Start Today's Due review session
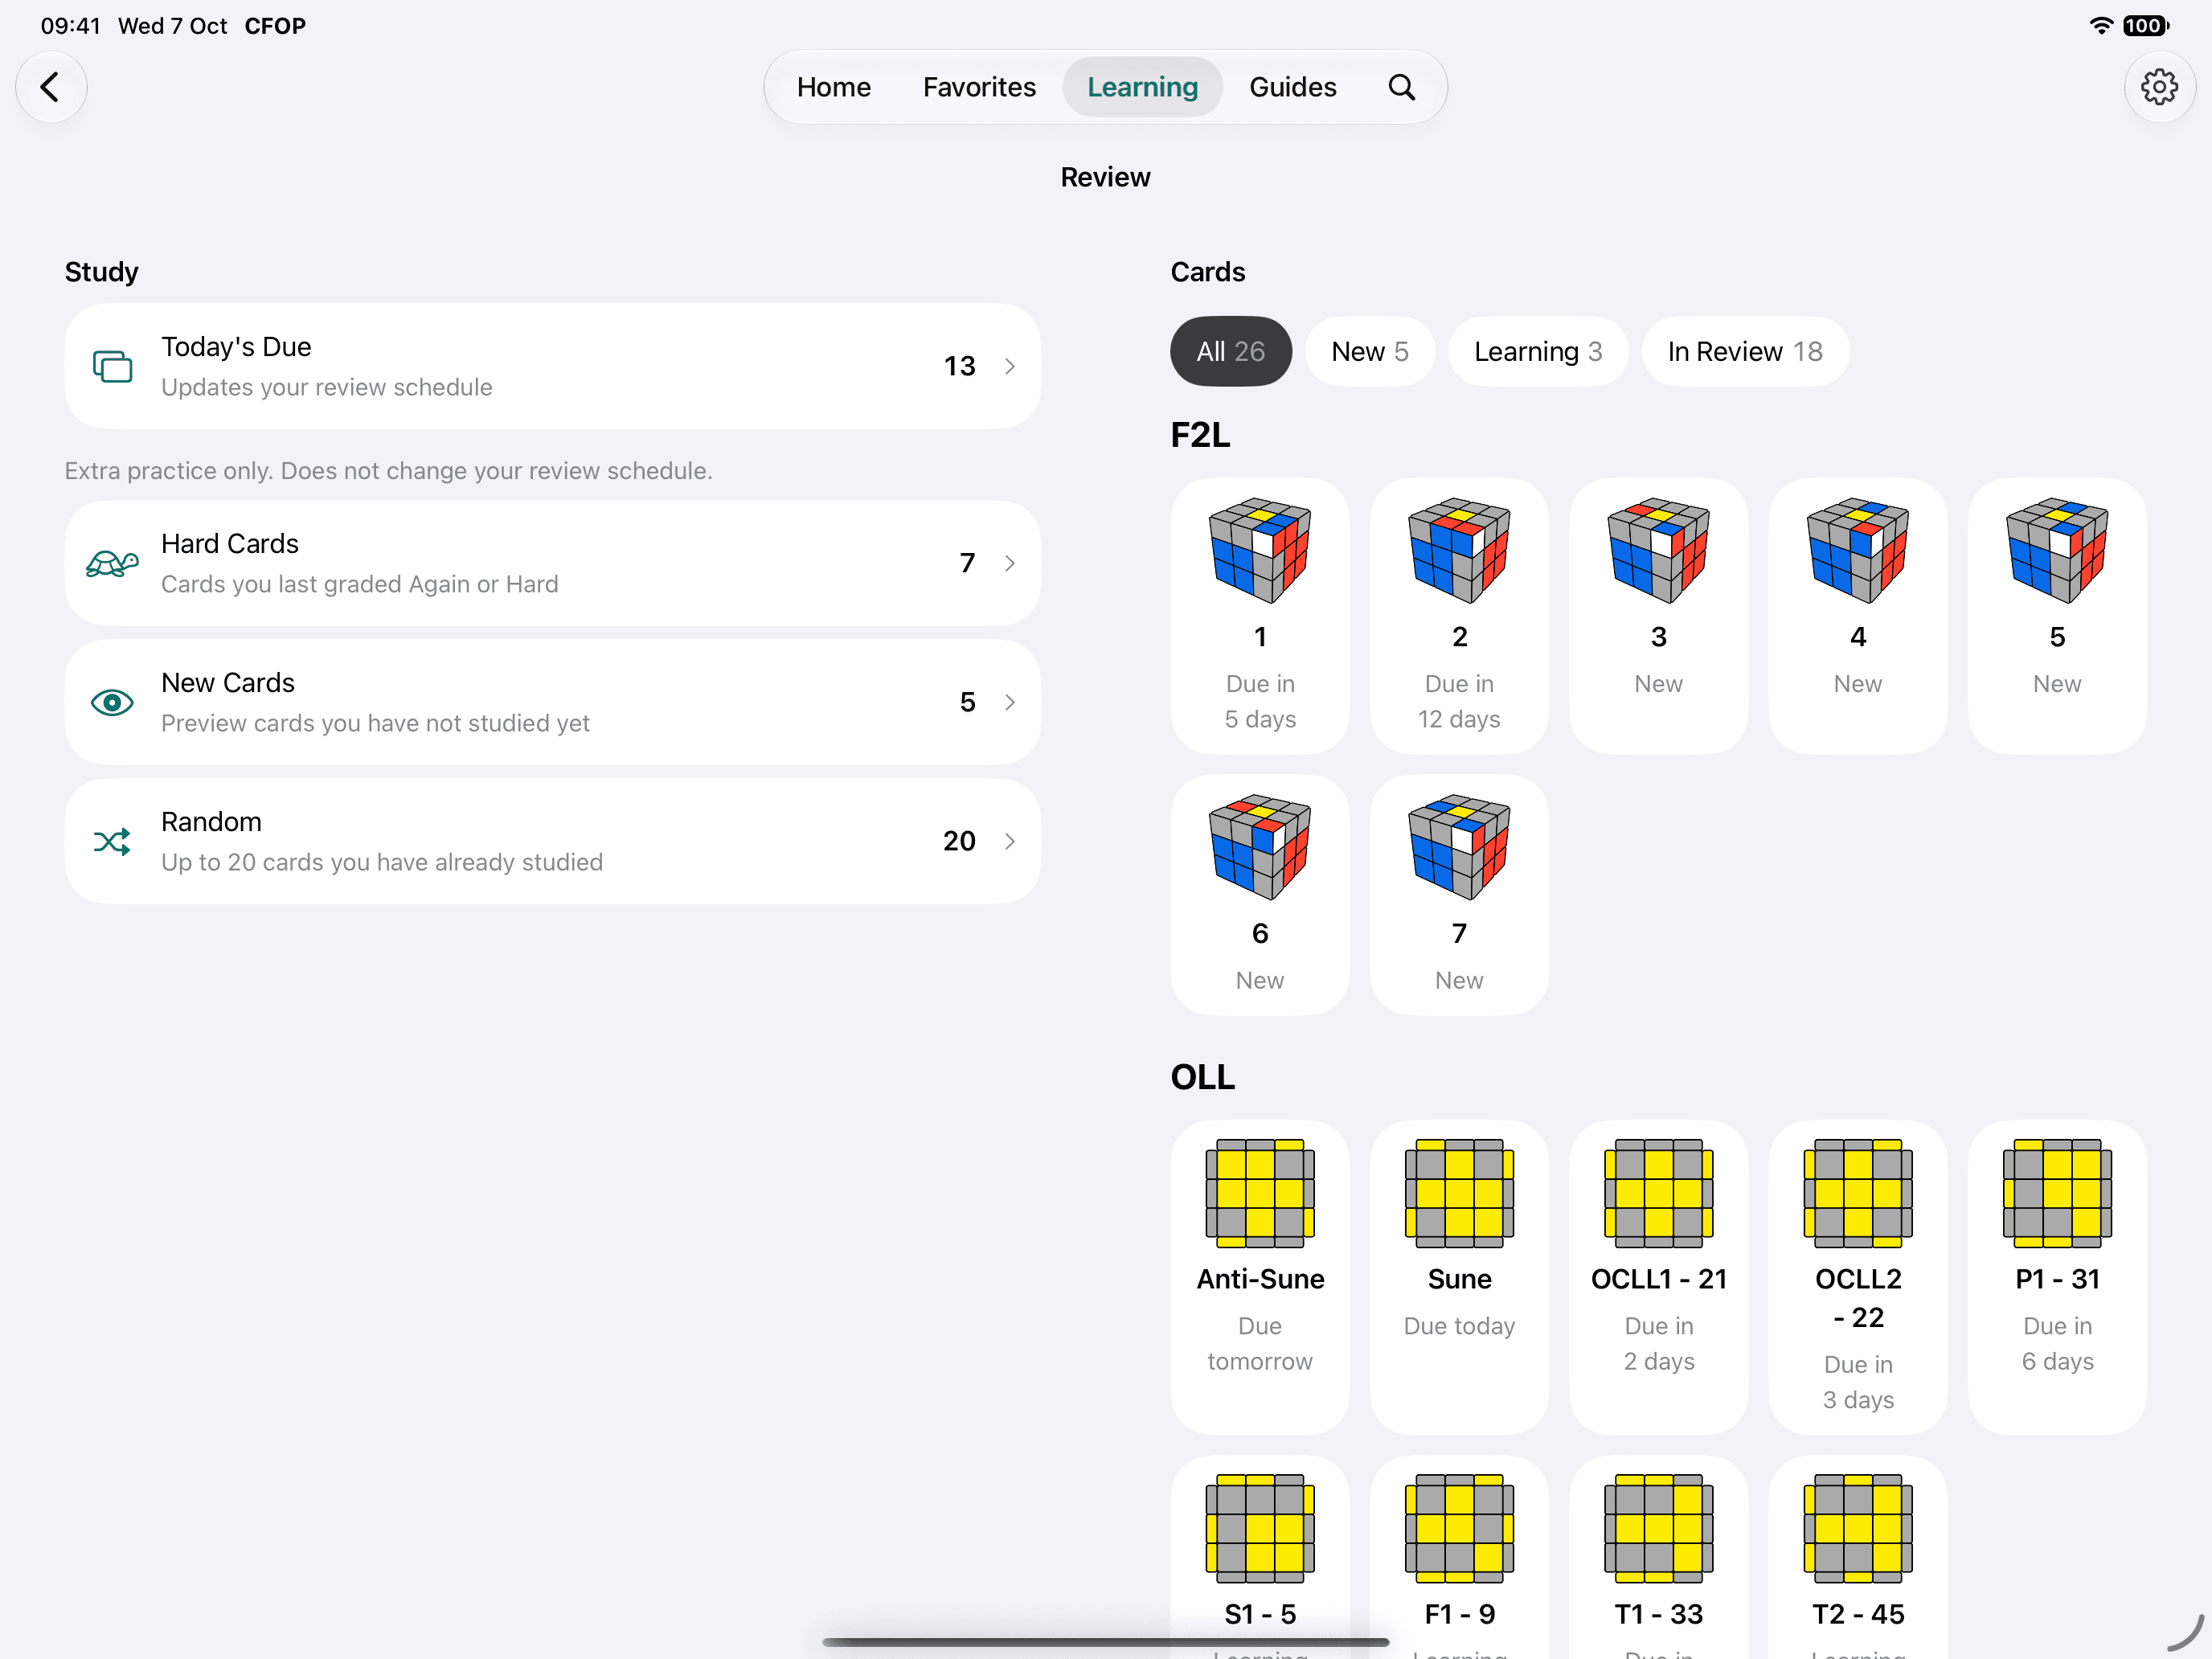 click(552, 366)
